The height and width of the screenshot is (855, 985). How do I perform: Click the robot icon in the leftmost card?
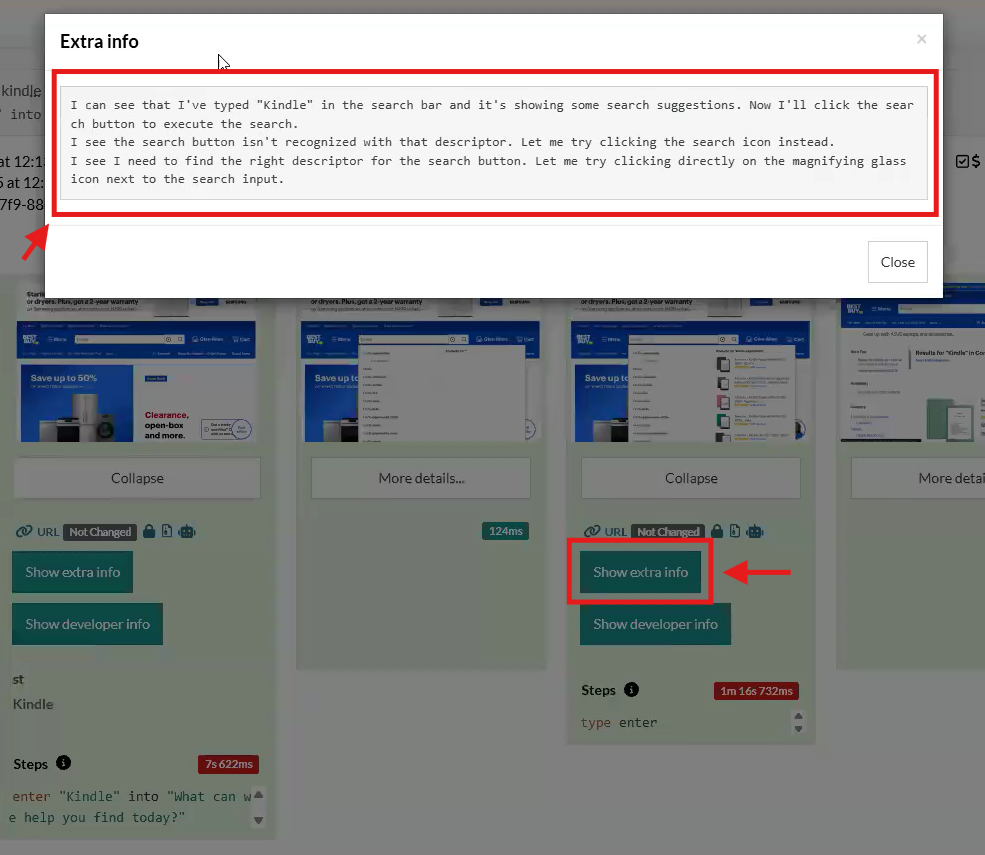coord(186,532)
